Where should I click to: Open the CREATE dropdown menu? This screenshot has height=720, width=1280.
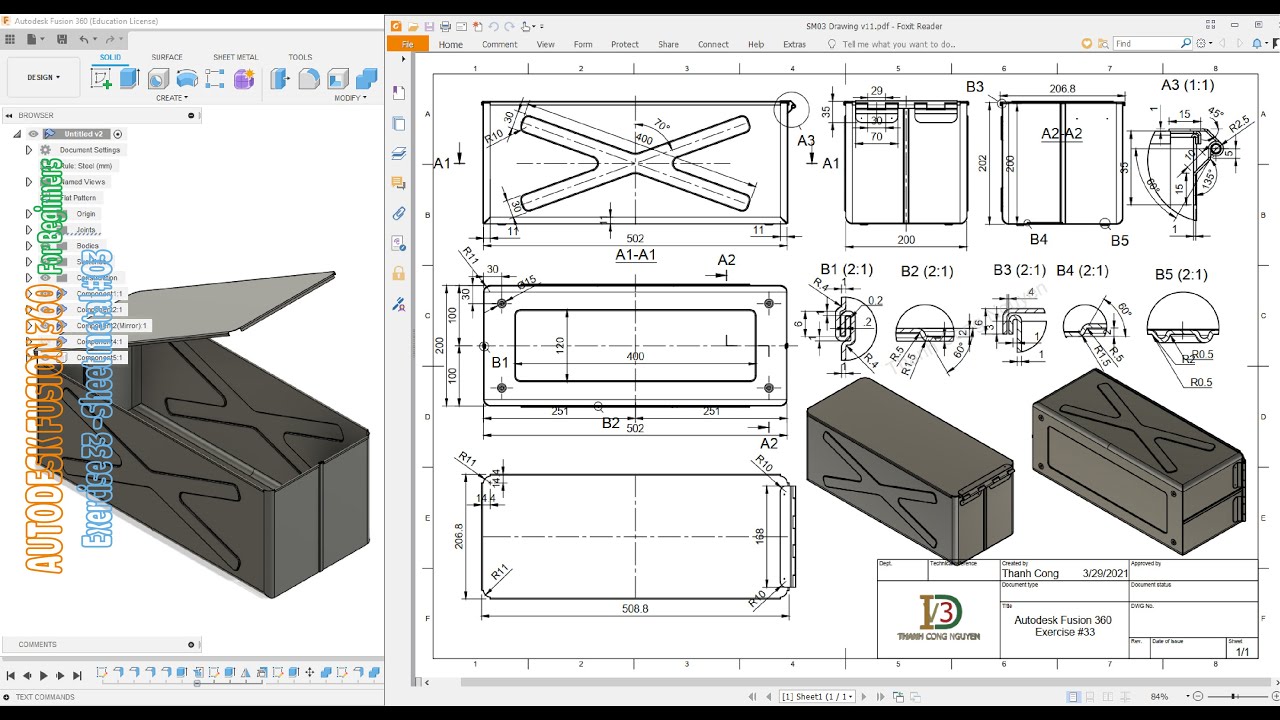coord(171,98)
